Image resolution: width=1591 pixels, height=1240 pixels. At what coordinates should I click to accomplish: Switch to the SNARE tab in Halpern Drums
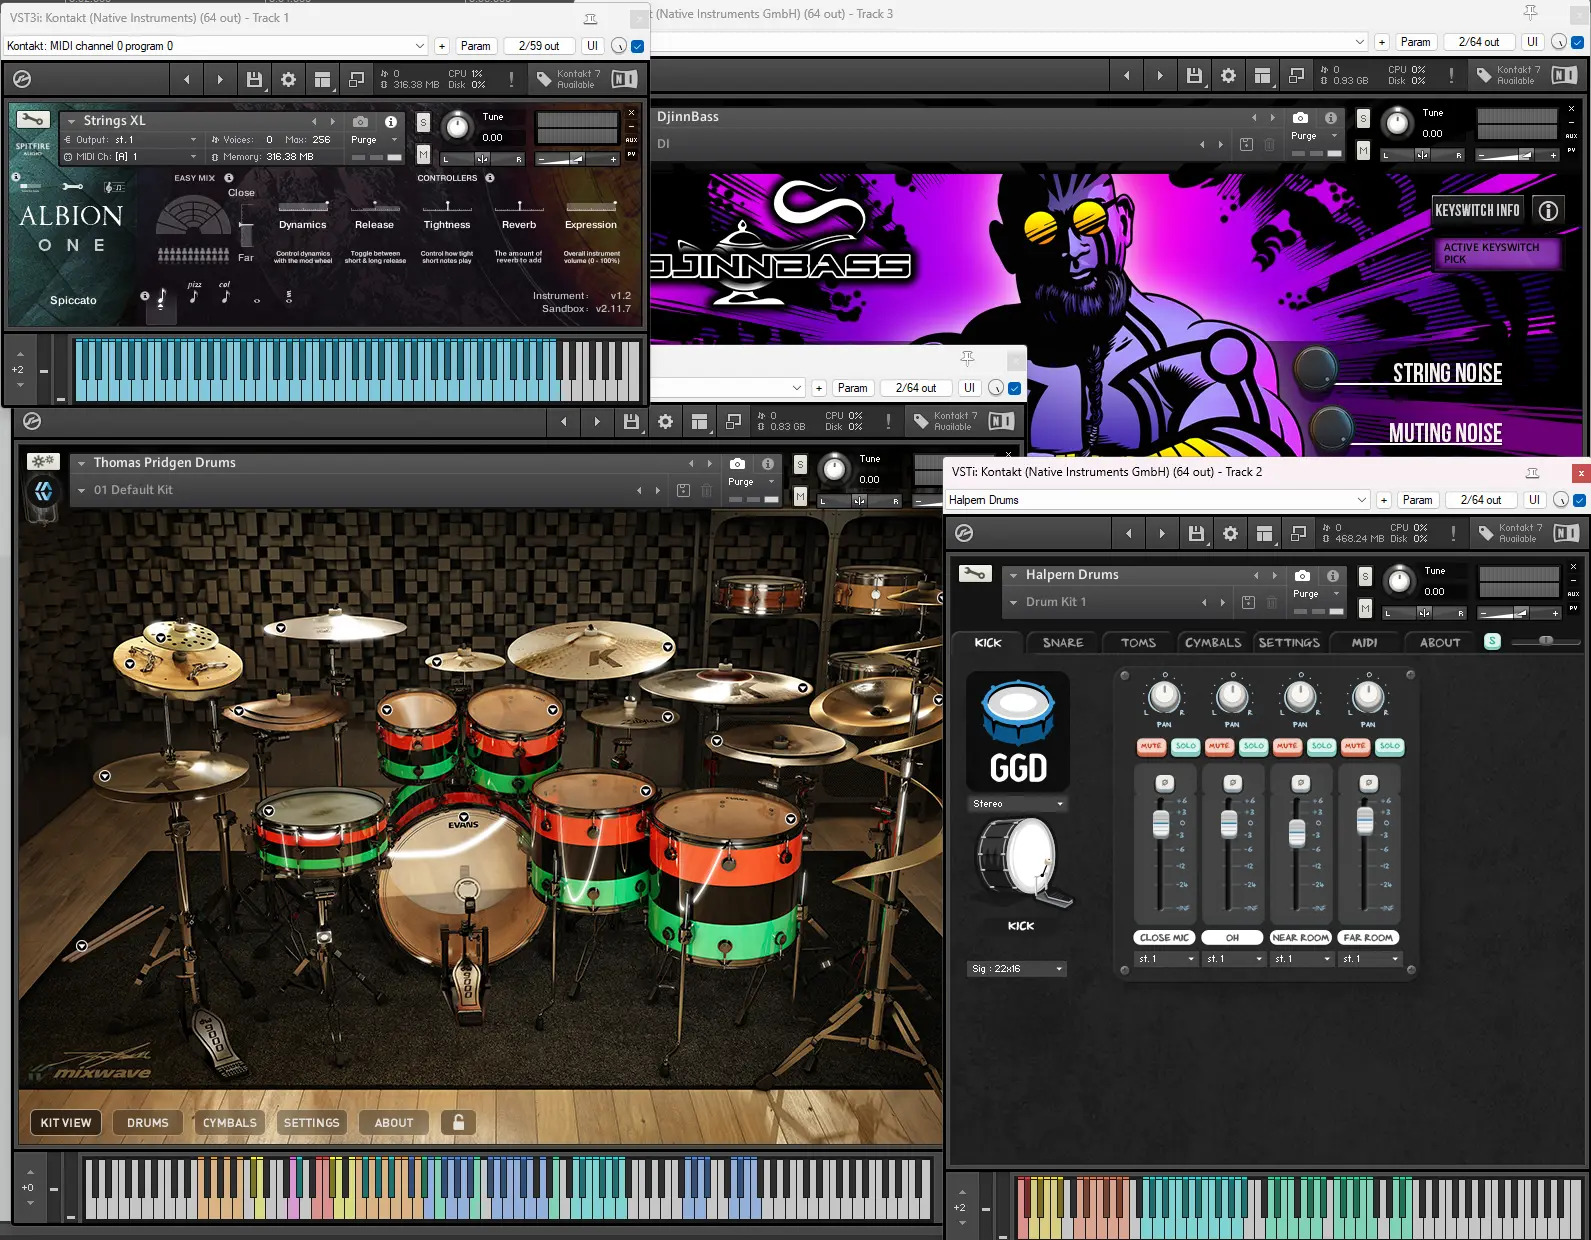click(1063, 643)
